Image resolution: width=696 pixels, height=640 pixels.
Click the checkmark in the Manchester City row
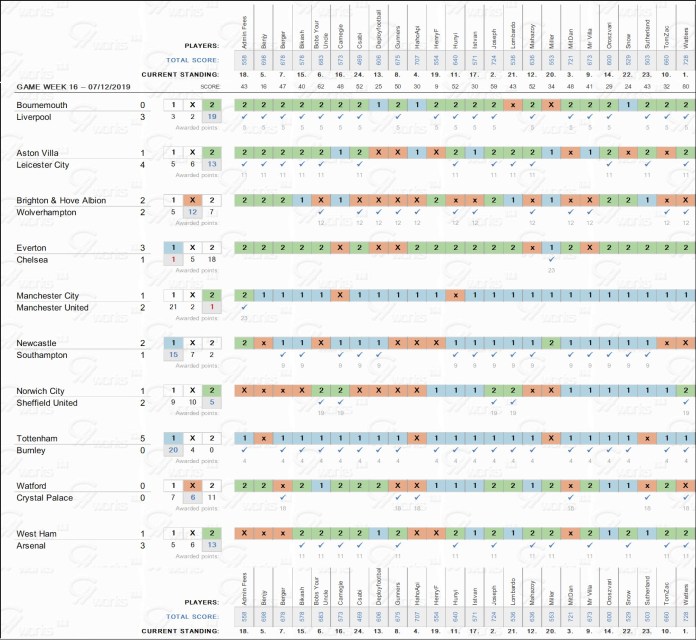coord(244,308)
